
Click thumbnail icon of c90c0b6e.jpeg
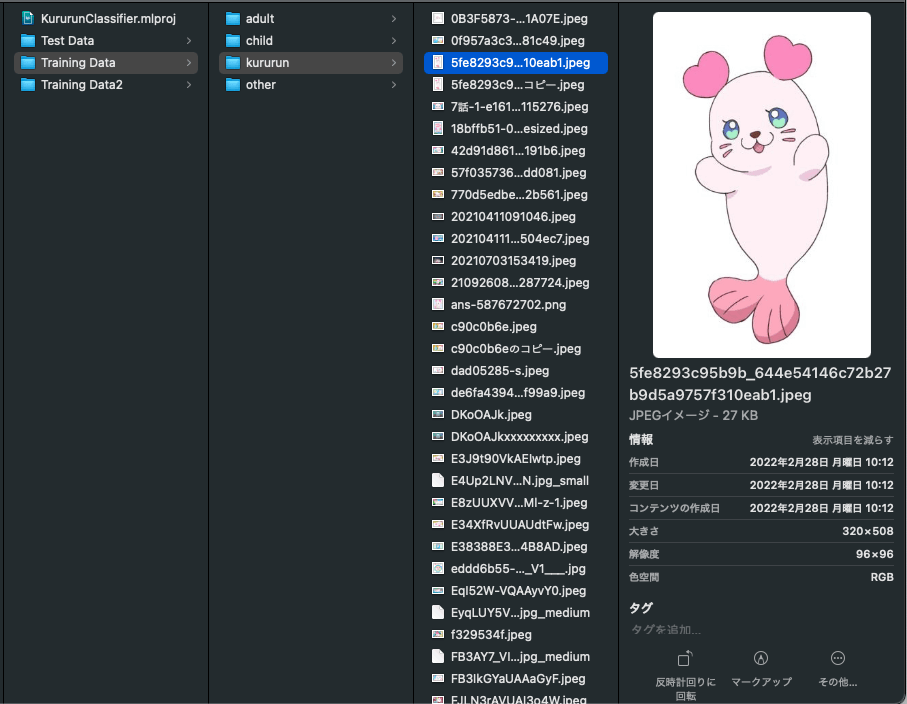[438, 326]
